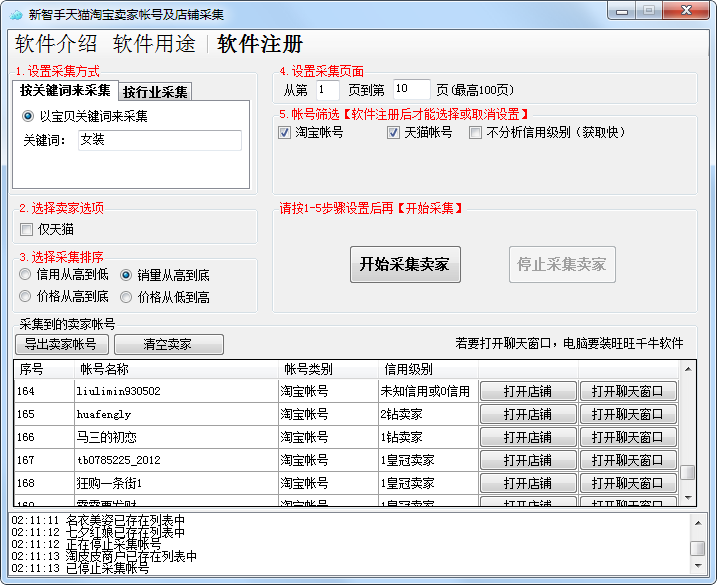Enable the 仅天猫 checkbox
The height and width of the screenshot is (585, 717).
[27, 230]
